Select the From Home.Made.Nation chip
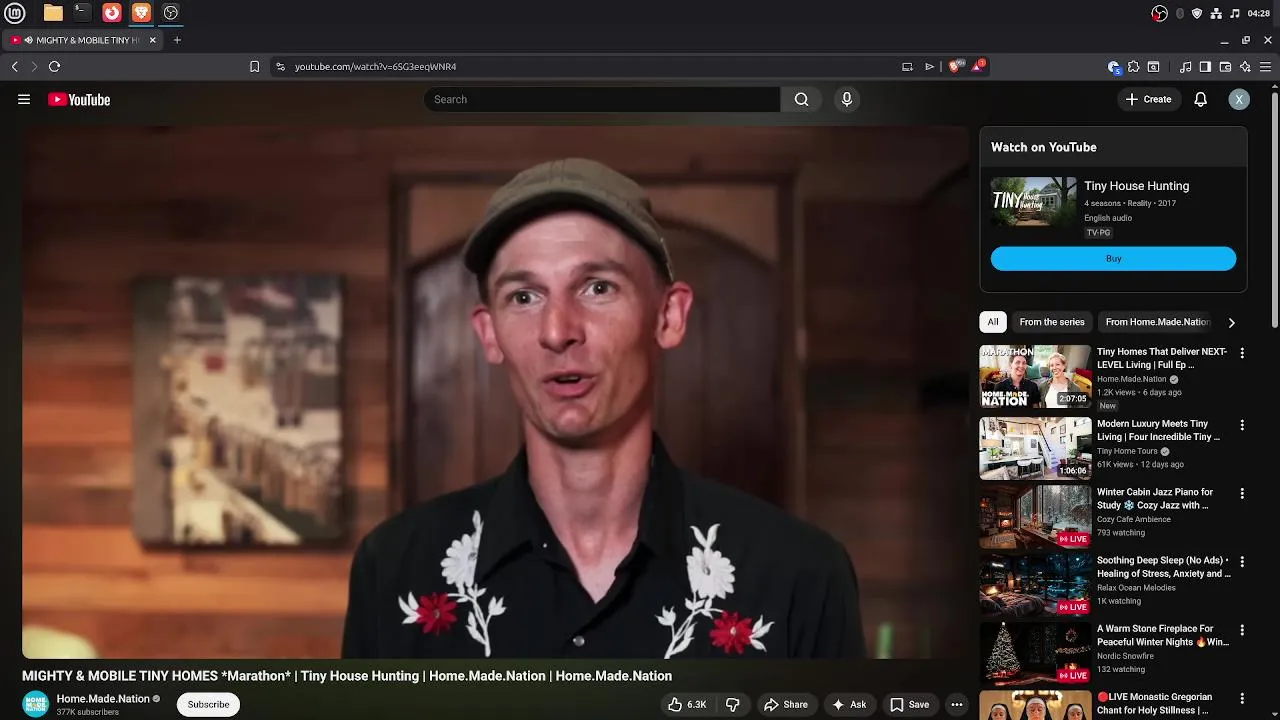The width and height of the screenshot is (1280, 720). [1157, 322]
